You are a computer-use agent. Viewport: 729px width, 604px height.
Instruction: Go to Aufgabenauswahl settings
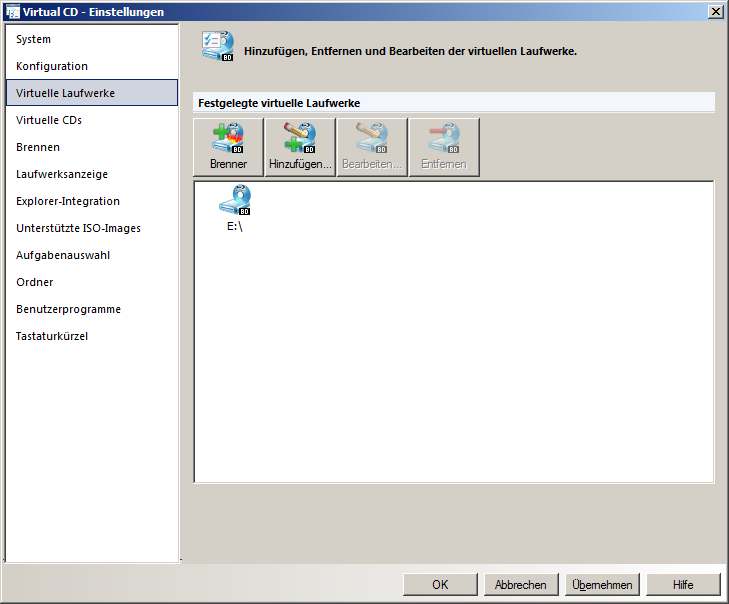(92, 255)
